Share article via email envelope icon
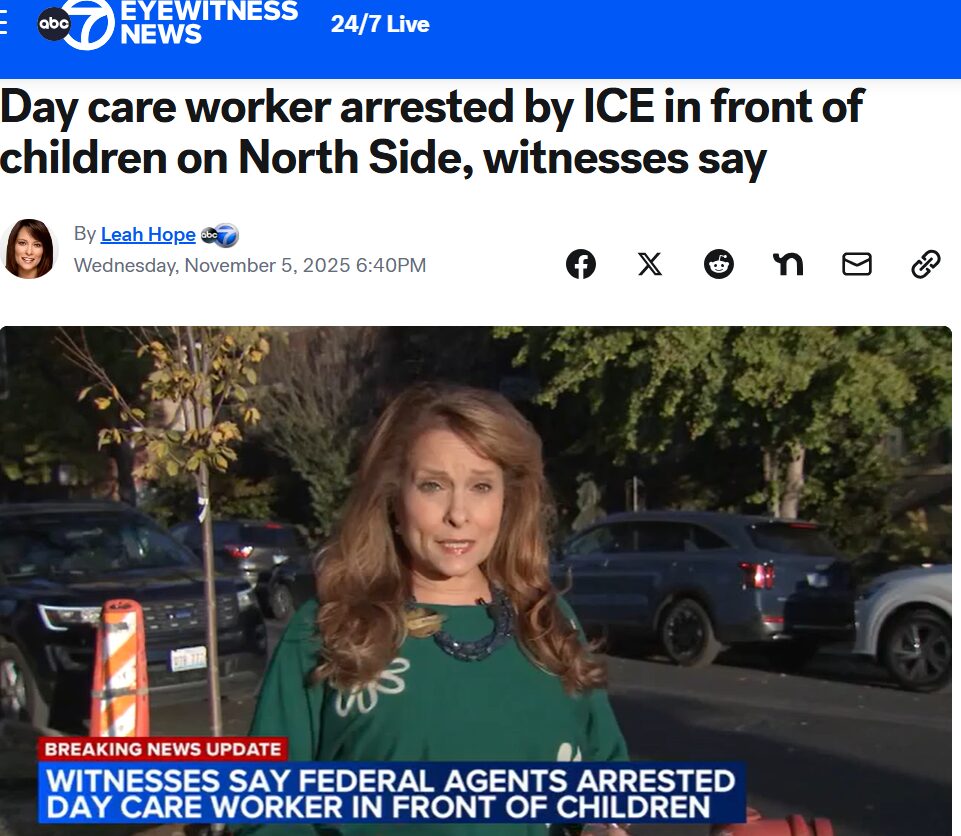Image resolution: width=961 pixels, height=836 pixels. 857,264
